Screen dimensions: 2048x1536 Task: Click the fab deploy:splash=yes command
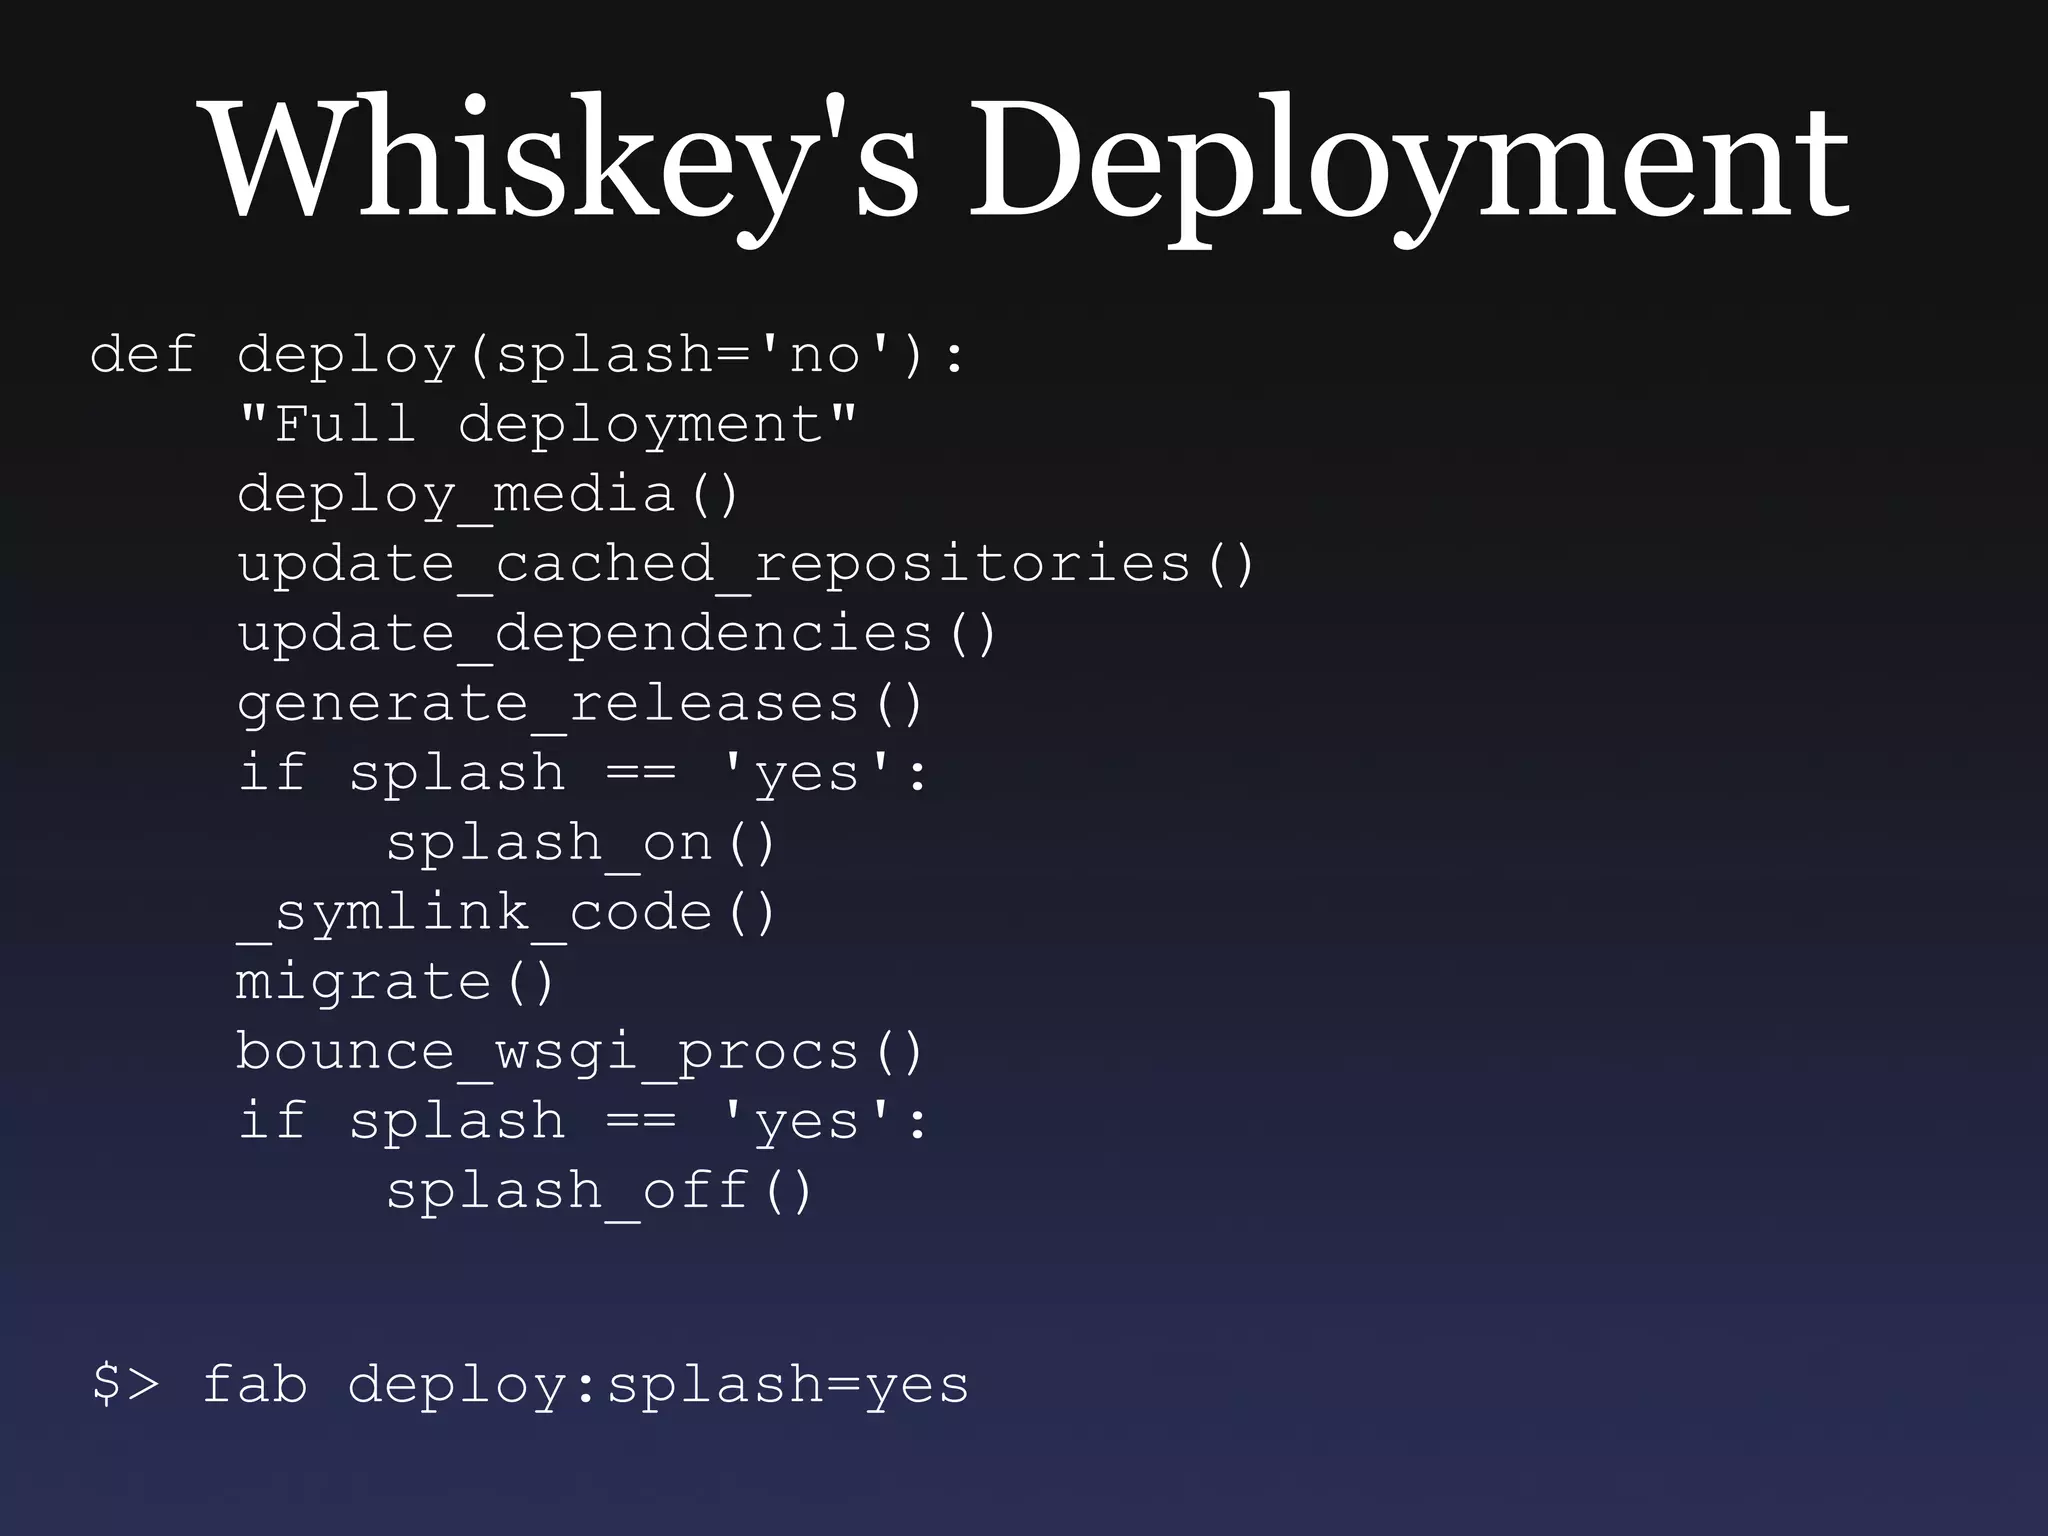pyautogui.click(x=585, y=1385)
